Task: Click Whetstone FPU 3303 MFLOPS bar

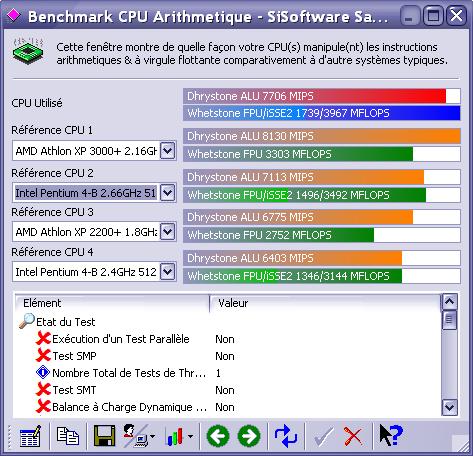Action: click(x=322, y=154)
